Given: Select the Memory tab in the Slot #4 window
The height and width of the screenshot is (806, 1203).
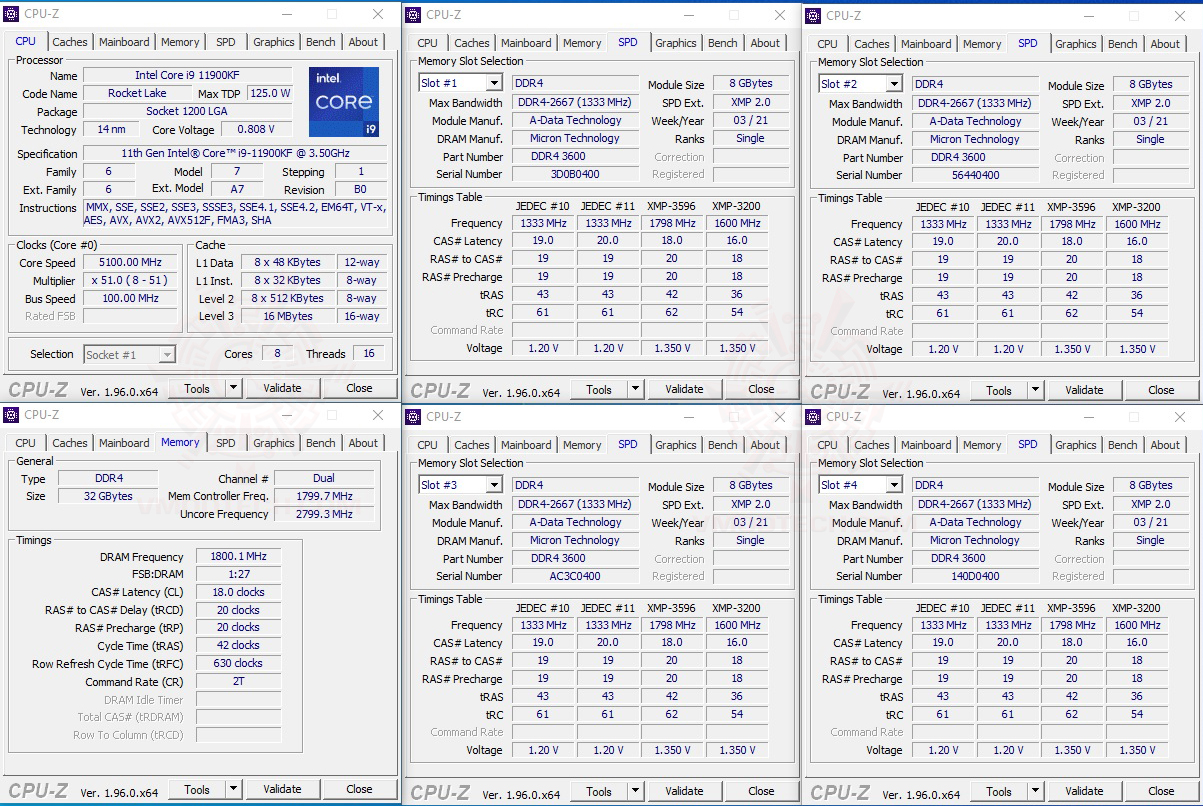Looking at the screenshot, I should [x=982, y=445].
